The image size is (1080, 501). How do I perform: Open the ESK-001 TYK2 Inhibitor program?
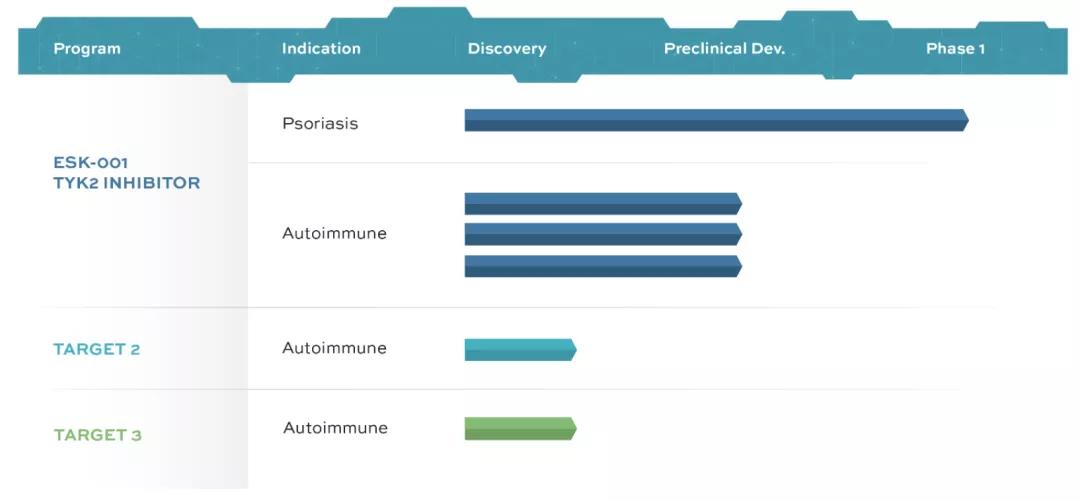[x=126, y=173]
